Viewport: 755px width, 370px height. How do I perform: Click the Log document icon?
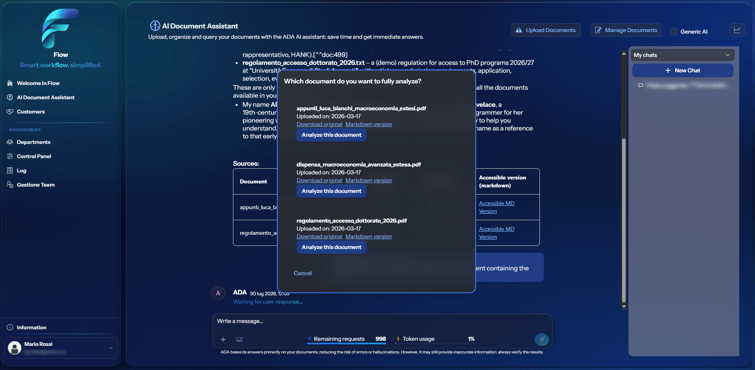coord(10,171)
